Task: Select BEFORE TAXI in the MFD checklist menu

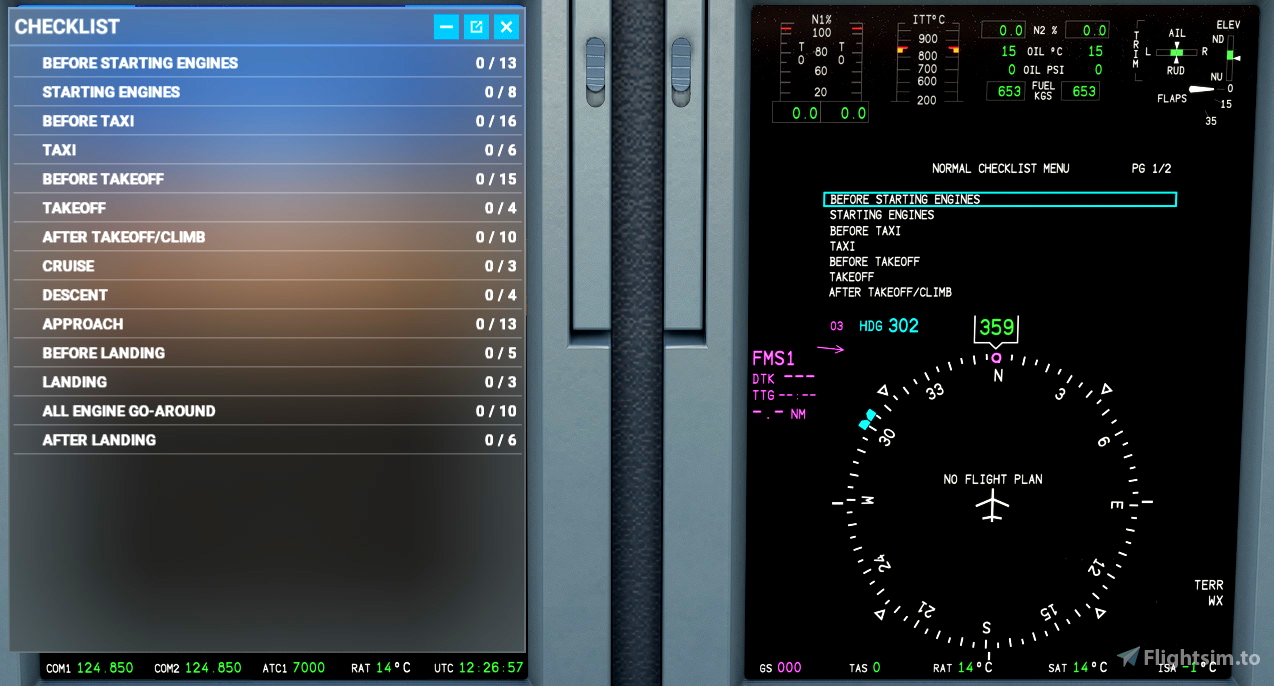Action: point(866,230)
